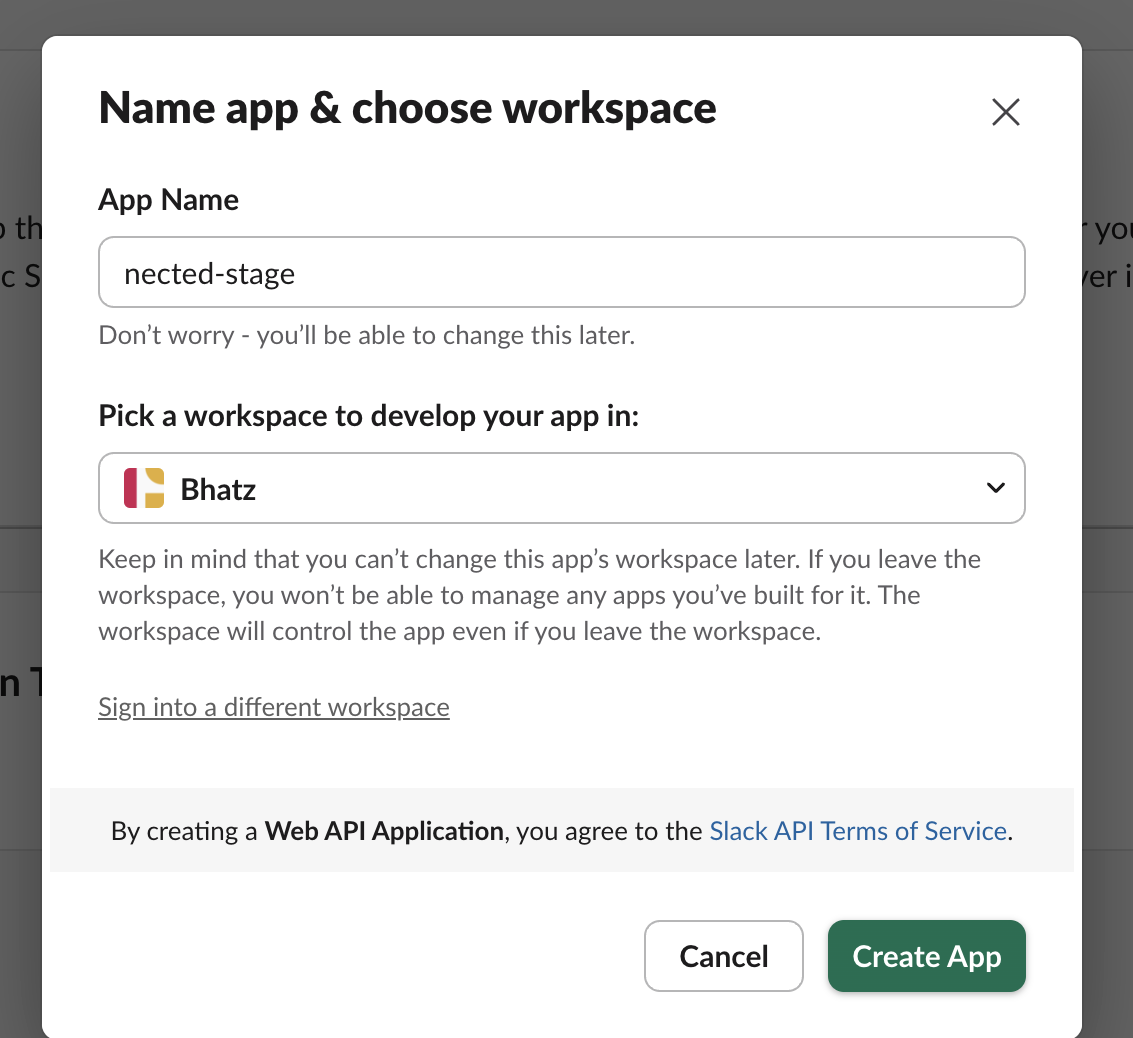Image resolution: width=1133 pixels, height=1038 pixels.
Task: Click 'Pick a workspace to develop' label
Action: coord(368,415)
